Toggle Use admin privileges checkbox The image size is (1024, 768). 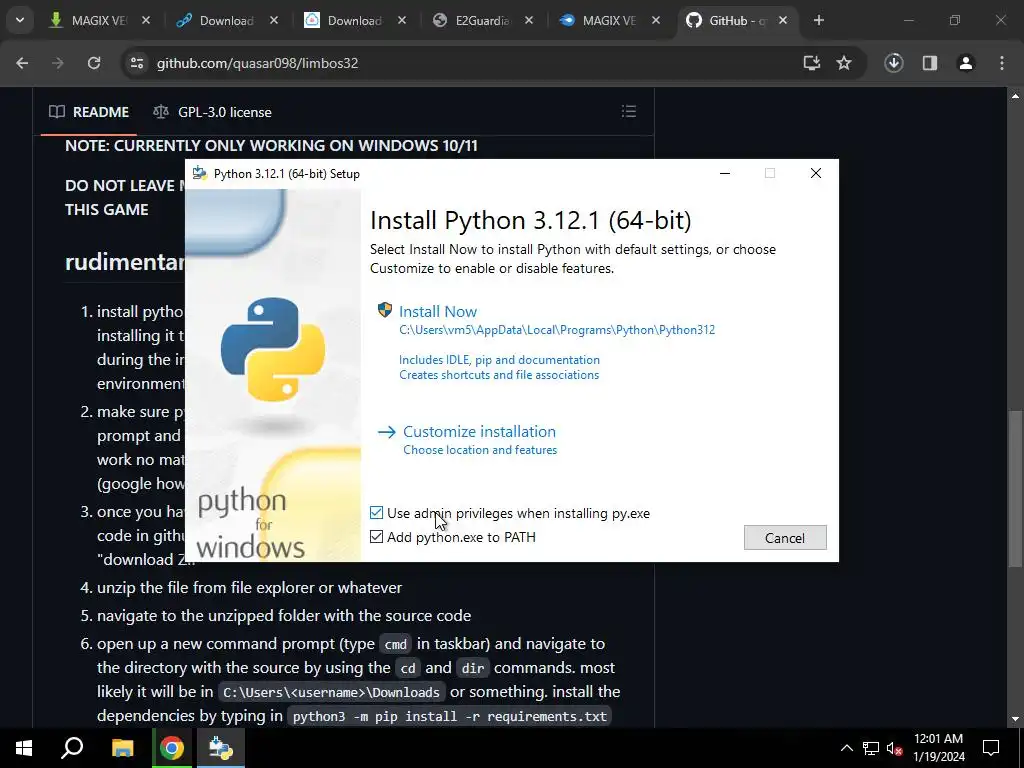376,513
